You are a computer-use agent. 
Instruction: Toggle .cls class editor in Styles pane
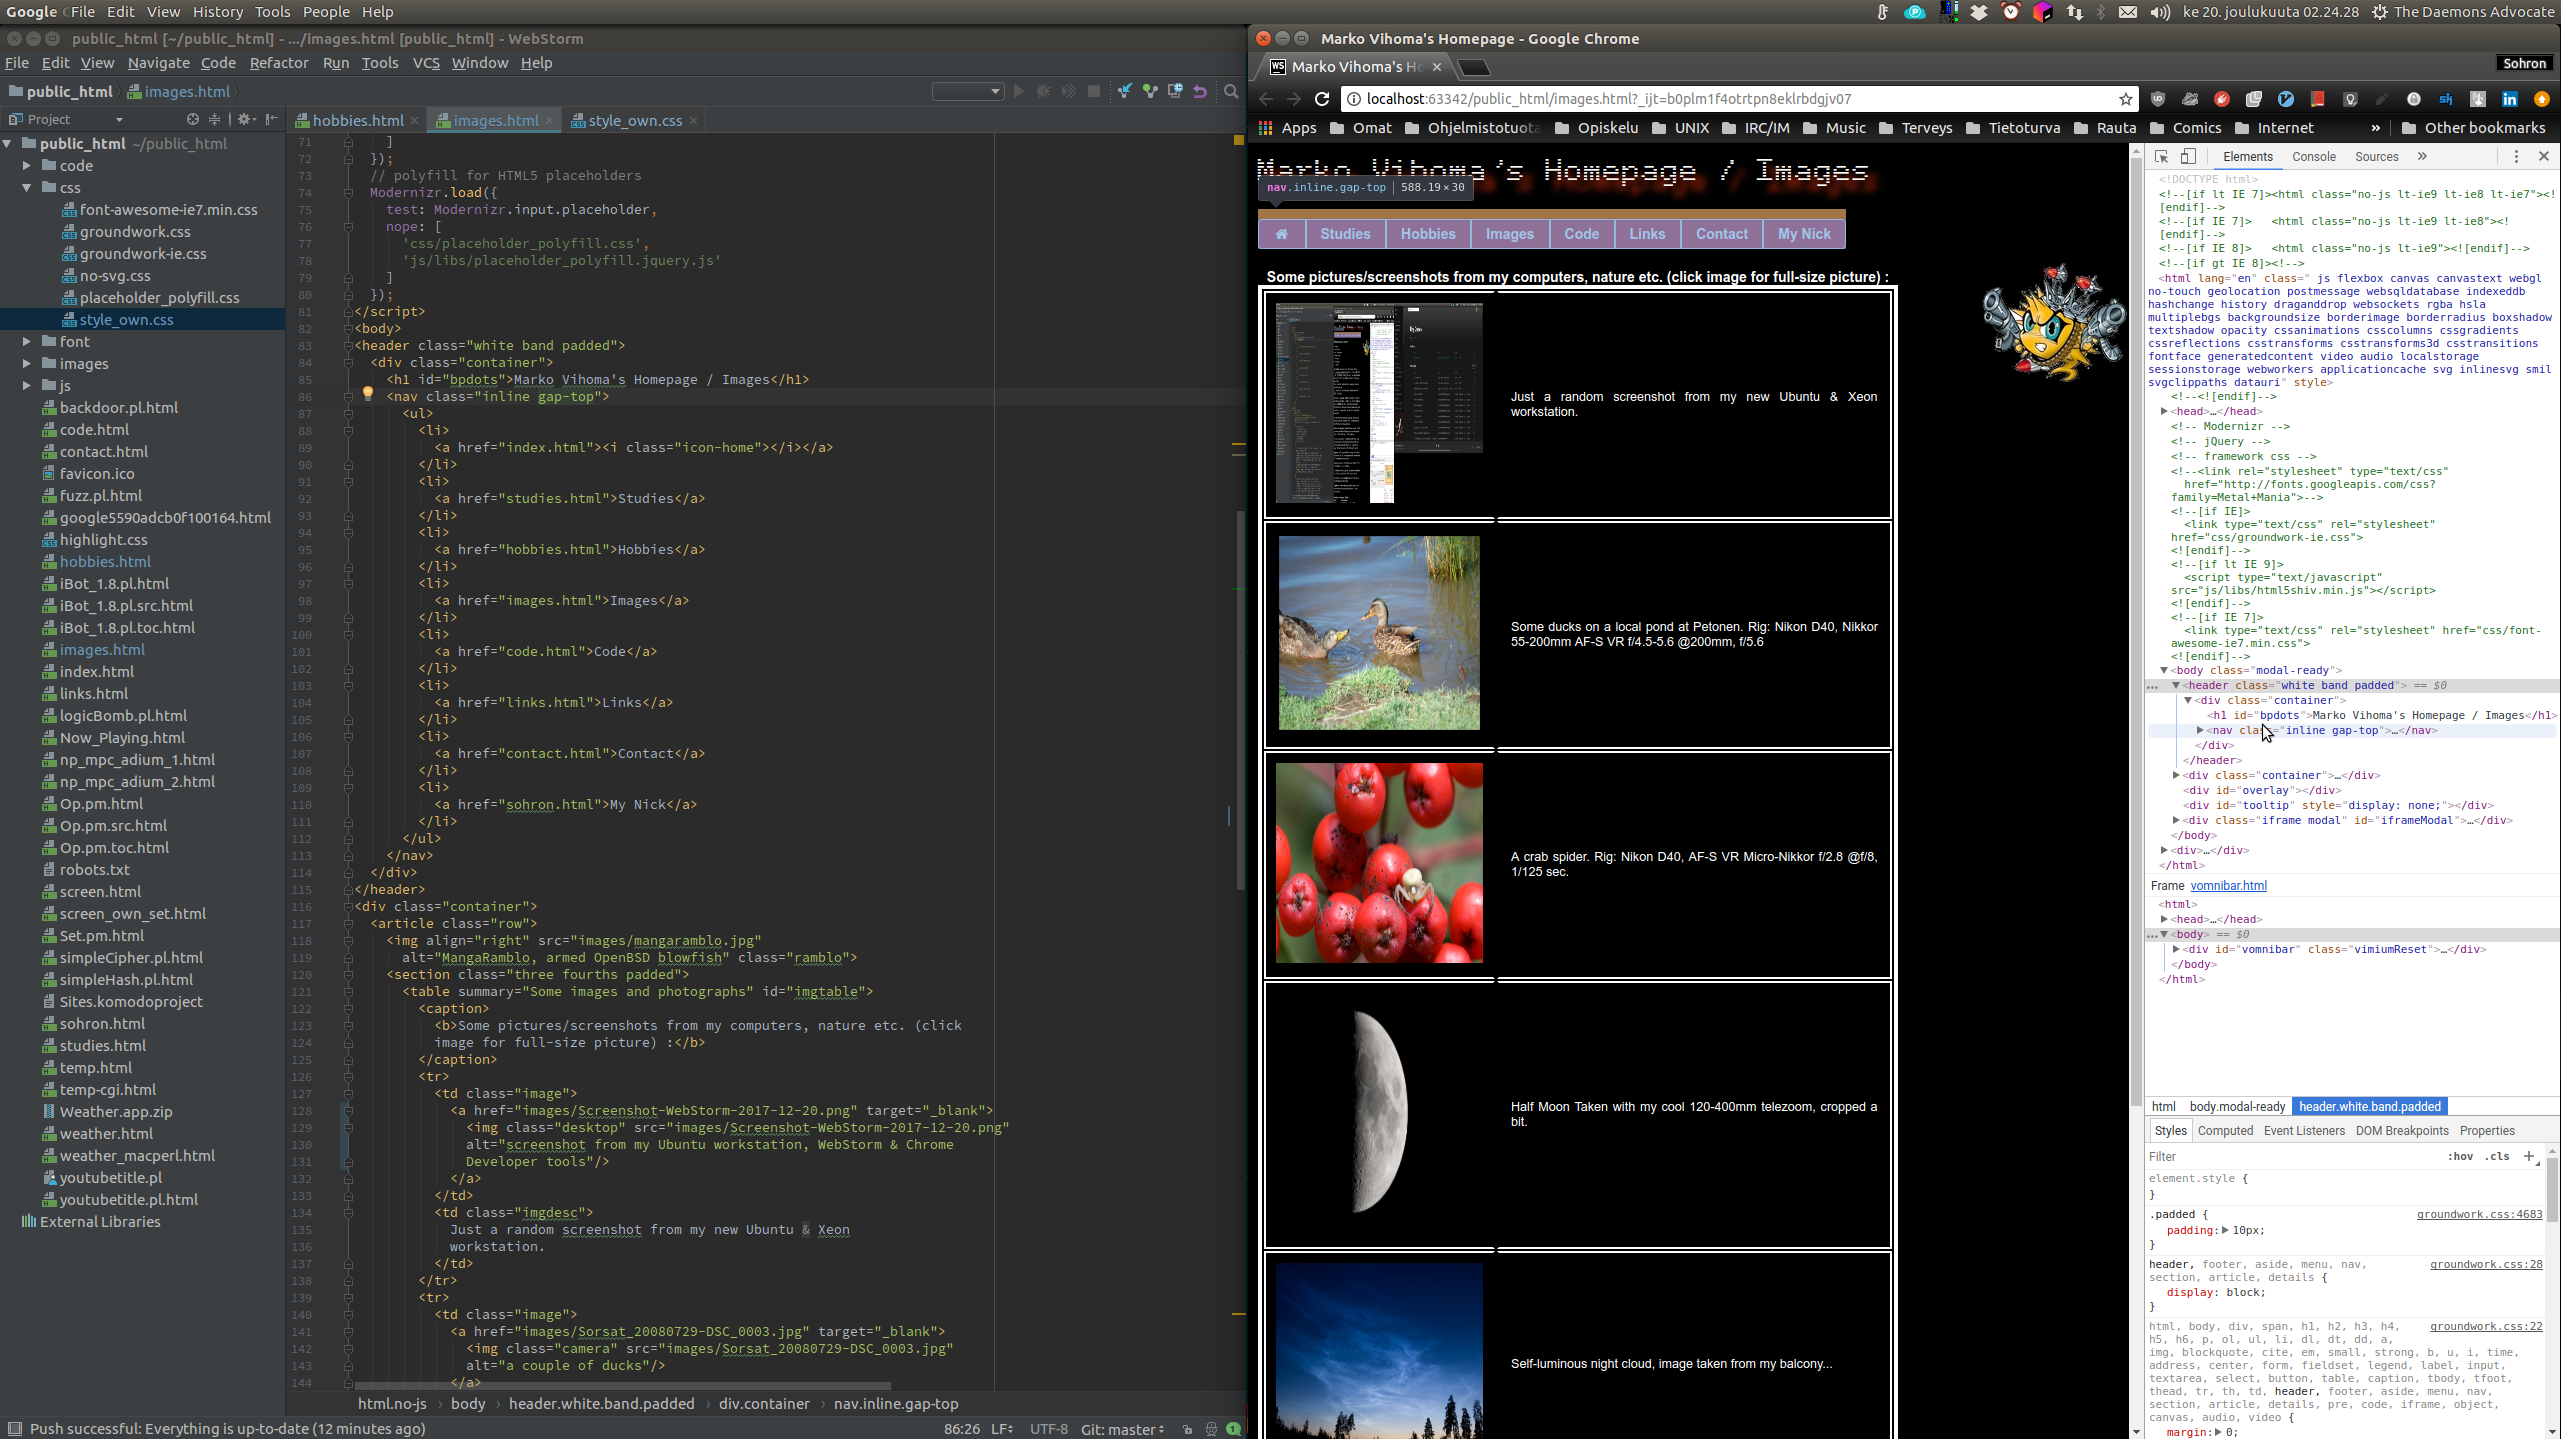[2497, 1157]
